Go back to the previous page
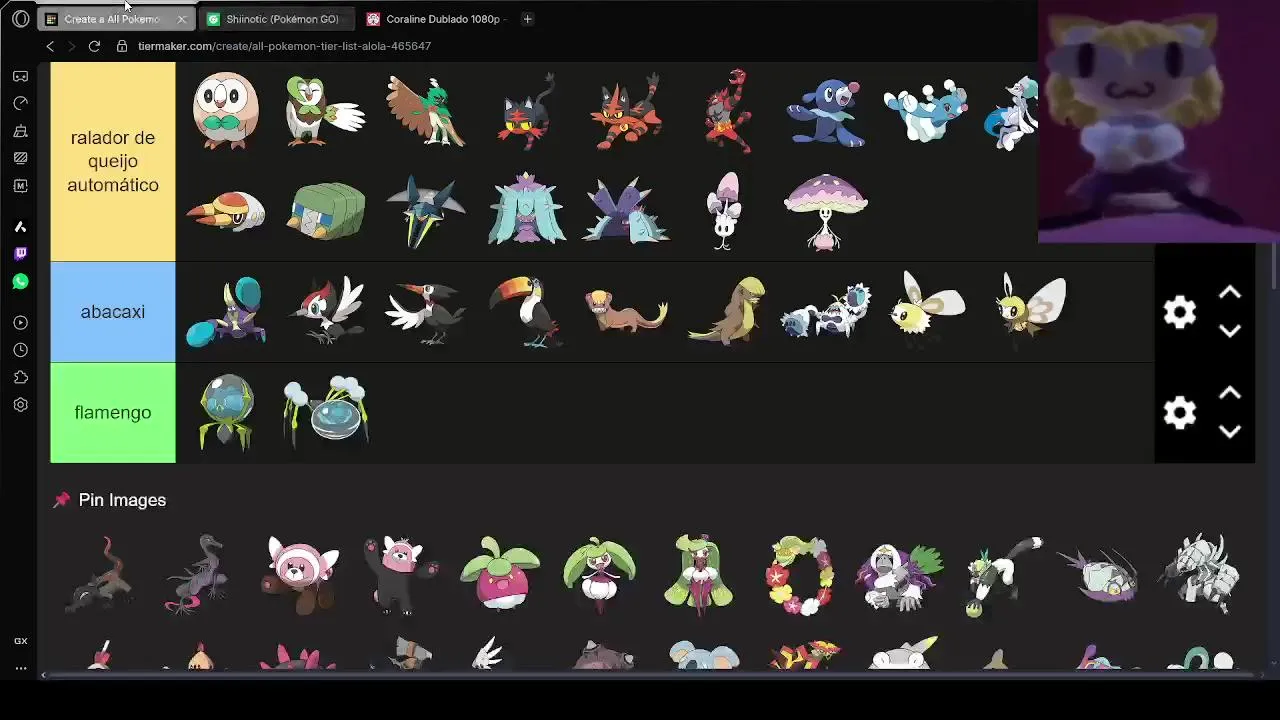Screen dimensions: 1280x720 tap(50, 46)
